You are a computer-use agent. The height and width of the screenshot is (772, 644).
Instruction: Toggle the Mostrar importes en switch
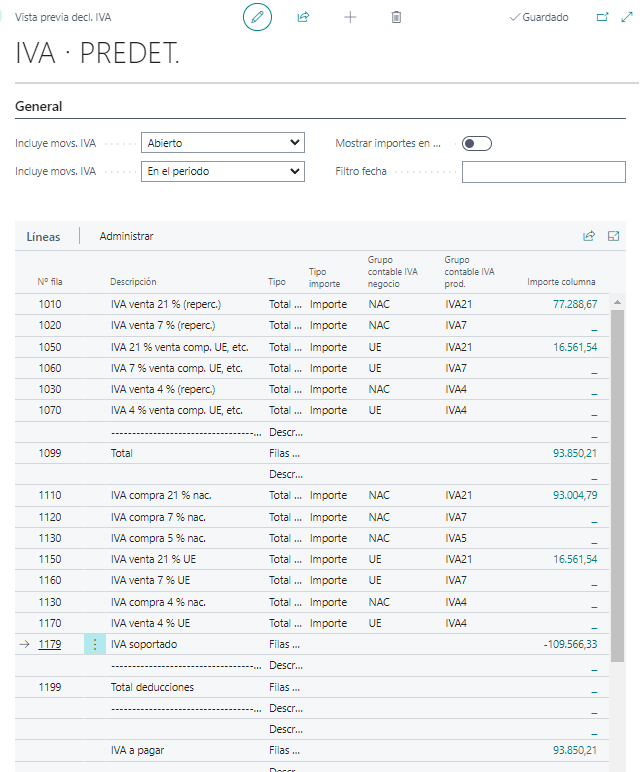pyautogui.click(x=477, y=144)
